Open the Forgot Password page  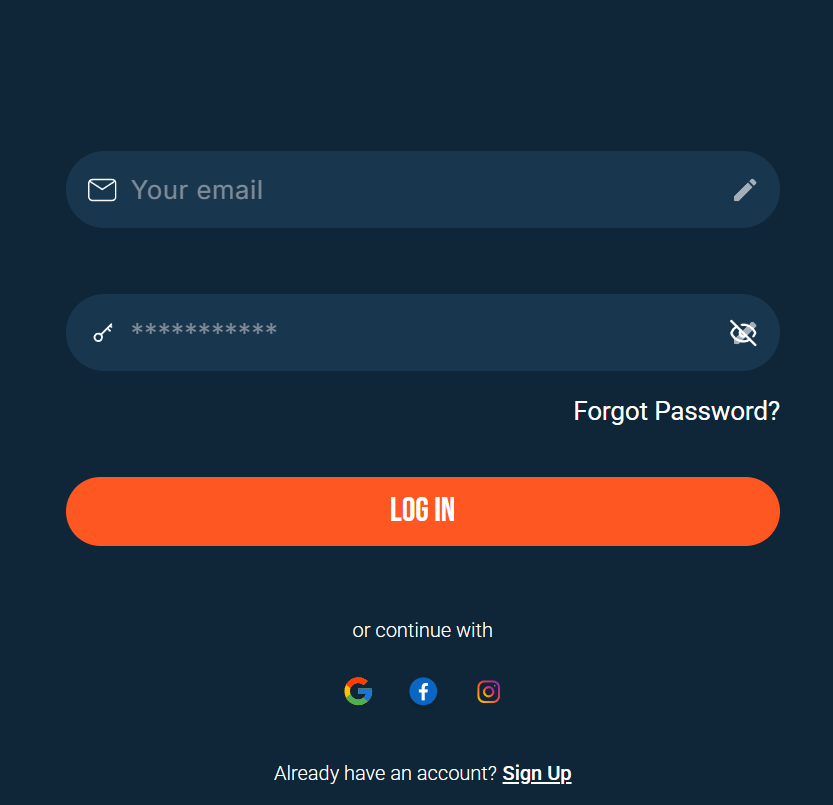[x=676, y=410]
